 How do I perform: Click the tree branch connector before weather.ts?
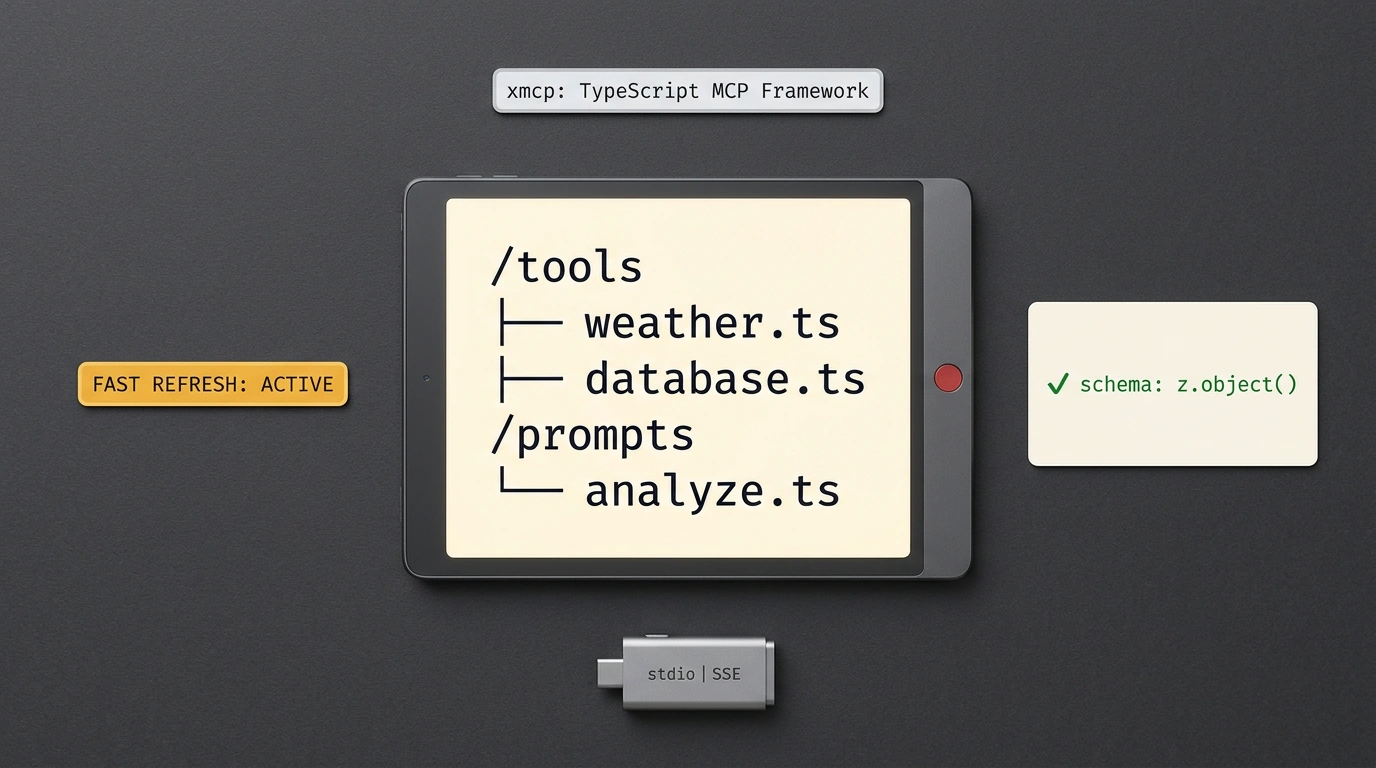(528, 323)
